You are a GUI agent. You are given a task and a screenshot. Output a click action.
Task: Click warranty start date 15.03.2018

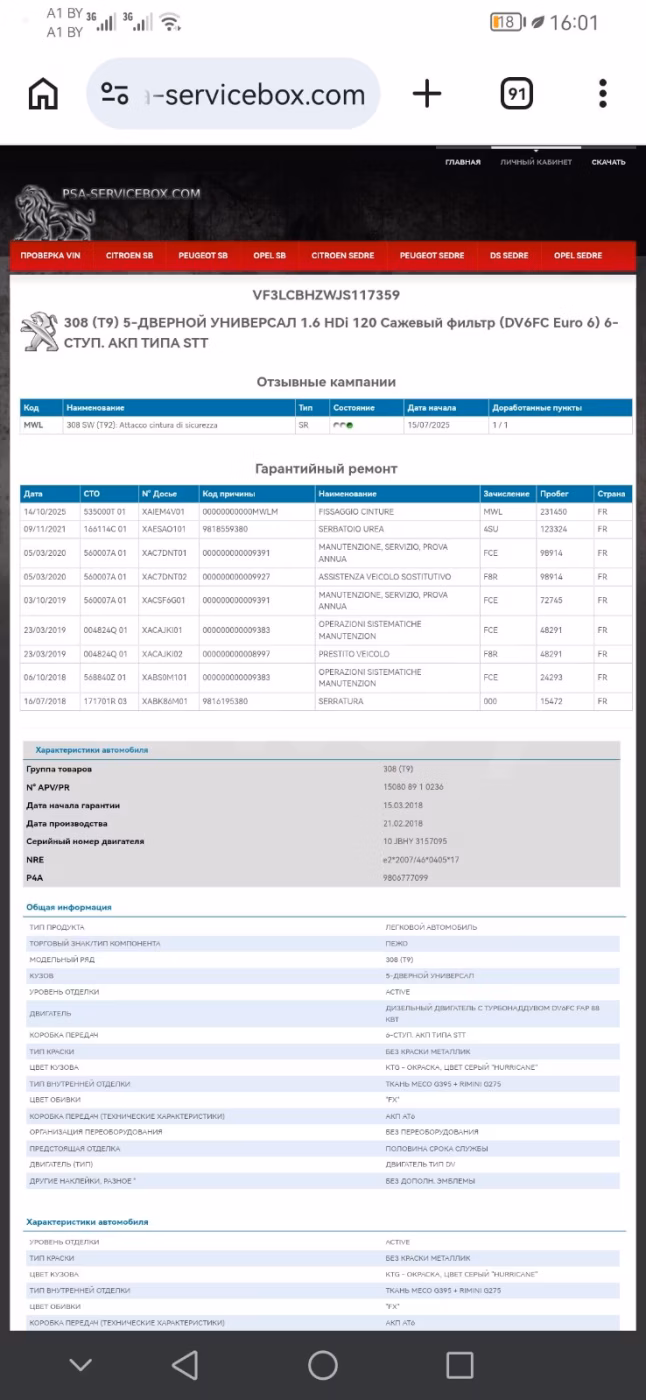click(x=404, y=805)
